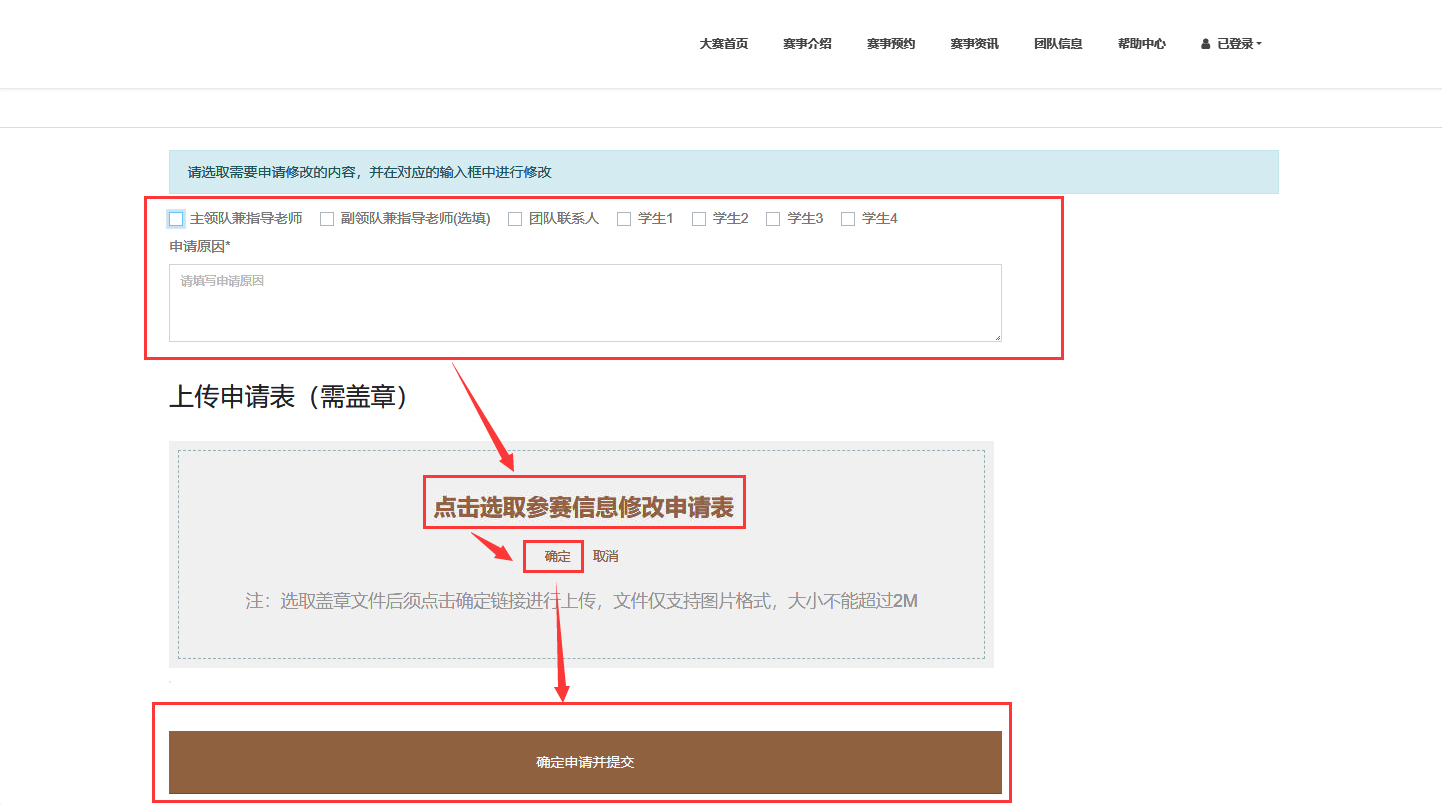Click 取消 to cancel the upload
The width and height of the screenshot is (1442, 804).
(605, 556)
